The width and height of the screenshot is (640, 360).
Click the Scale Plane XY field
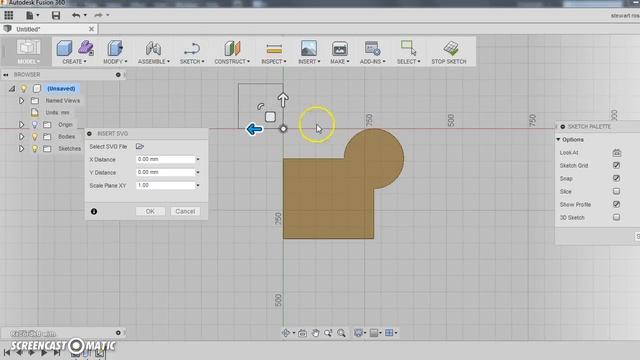165,185
